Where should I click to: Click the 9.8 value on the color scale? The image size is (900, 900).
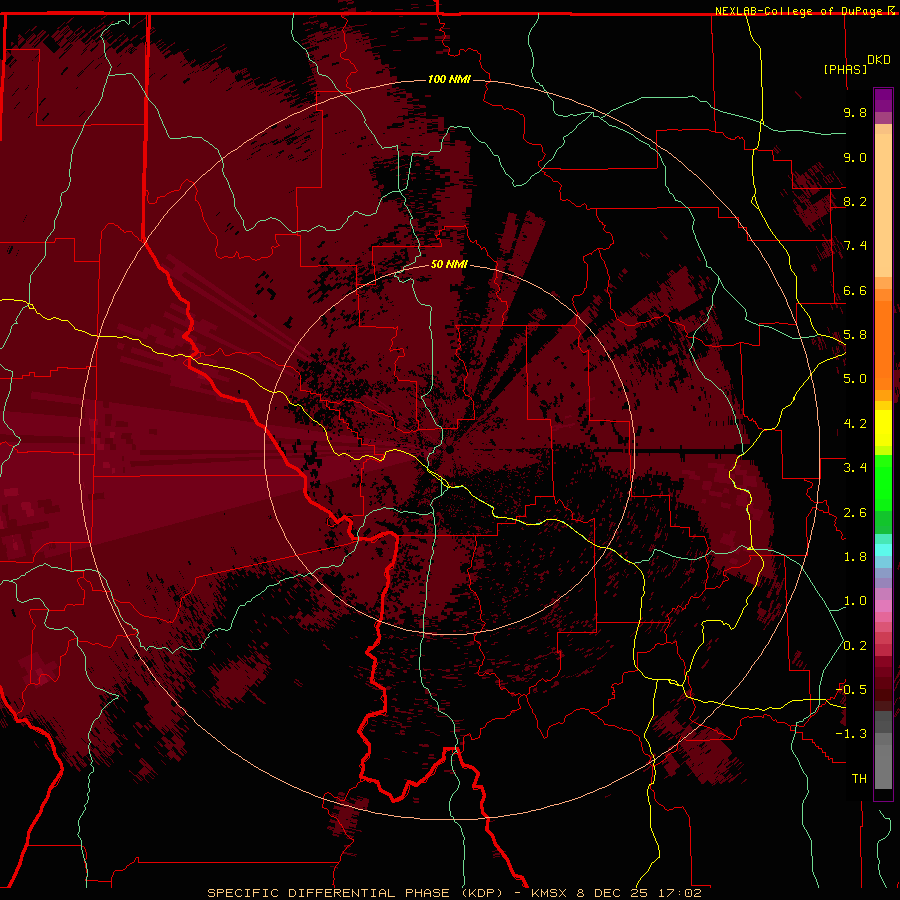point(855,112)
